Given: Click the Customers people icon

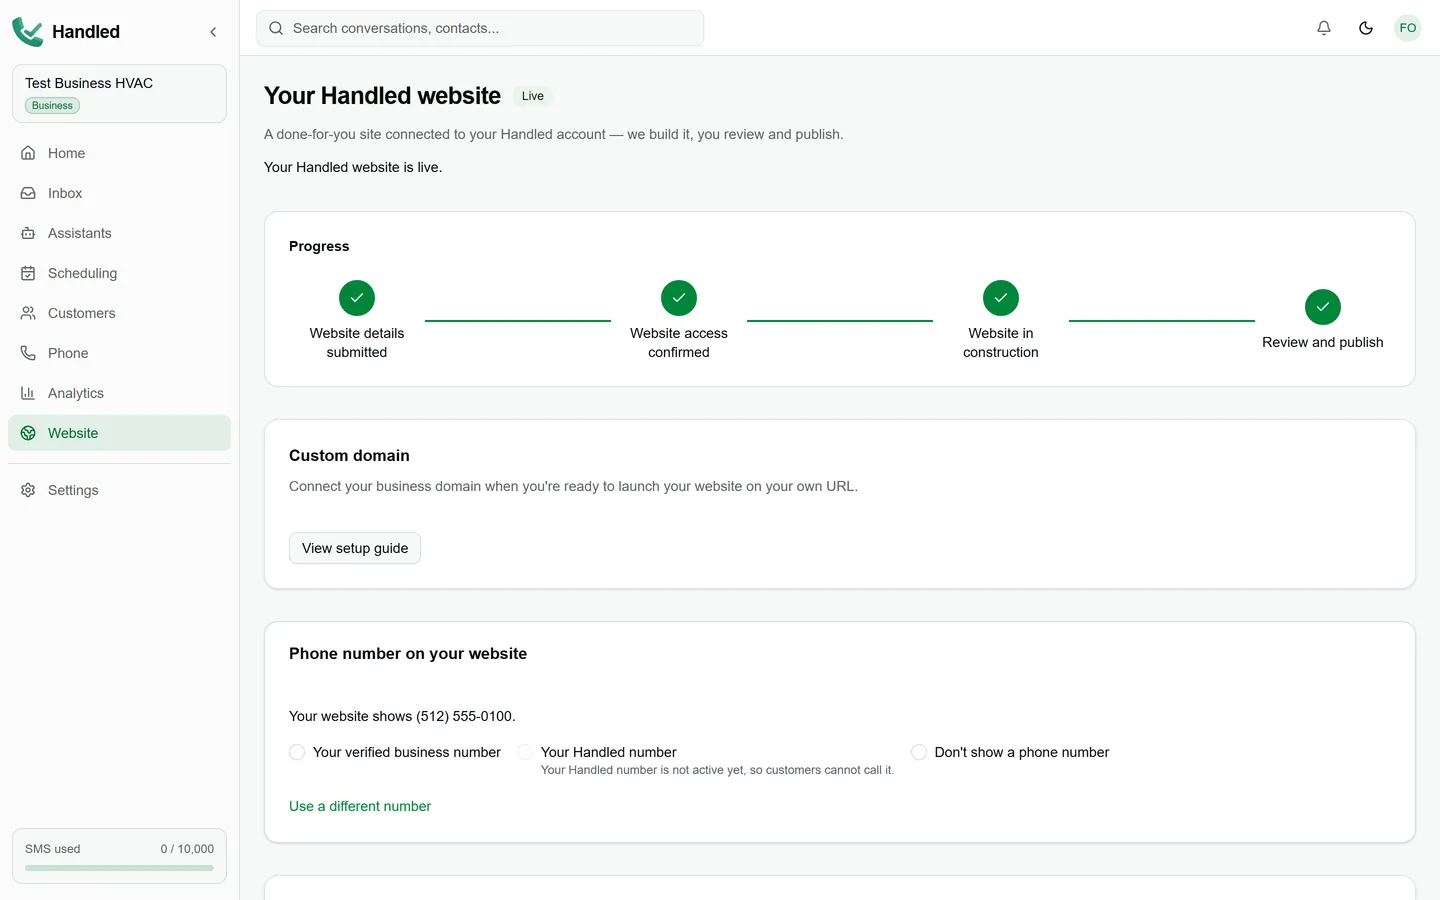Looking at the screenshot, I should [x=28, y=313].
